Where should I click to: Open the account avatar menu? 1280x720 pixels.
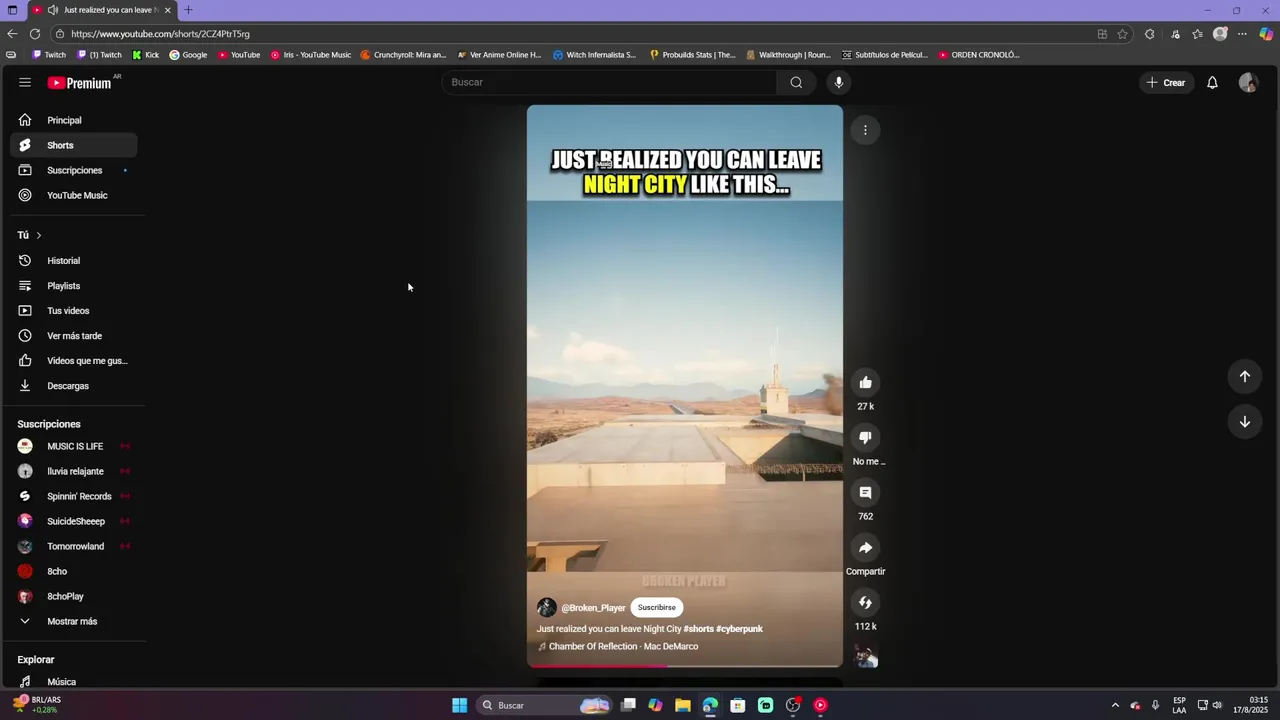[1248, 82]
